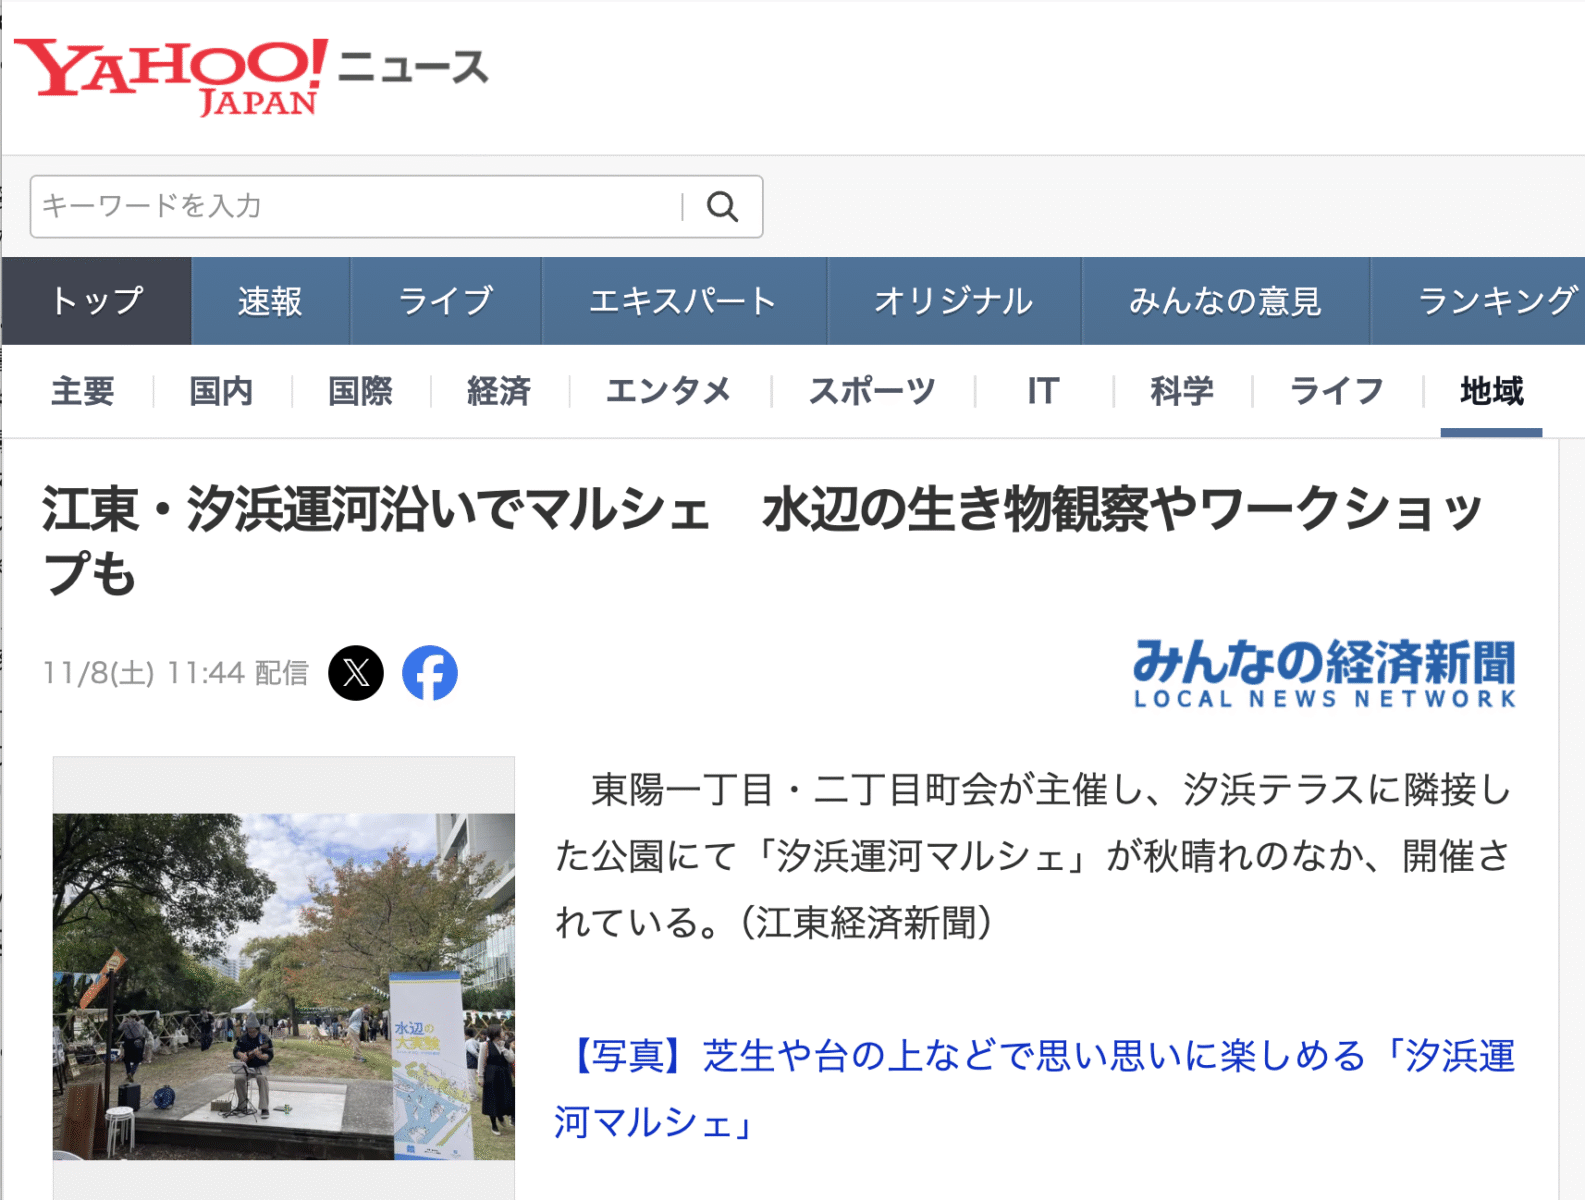Focus the キーワードを入力 search field
The image size is (1585, 1200).
pyautogui.click(x=355, y=207)
